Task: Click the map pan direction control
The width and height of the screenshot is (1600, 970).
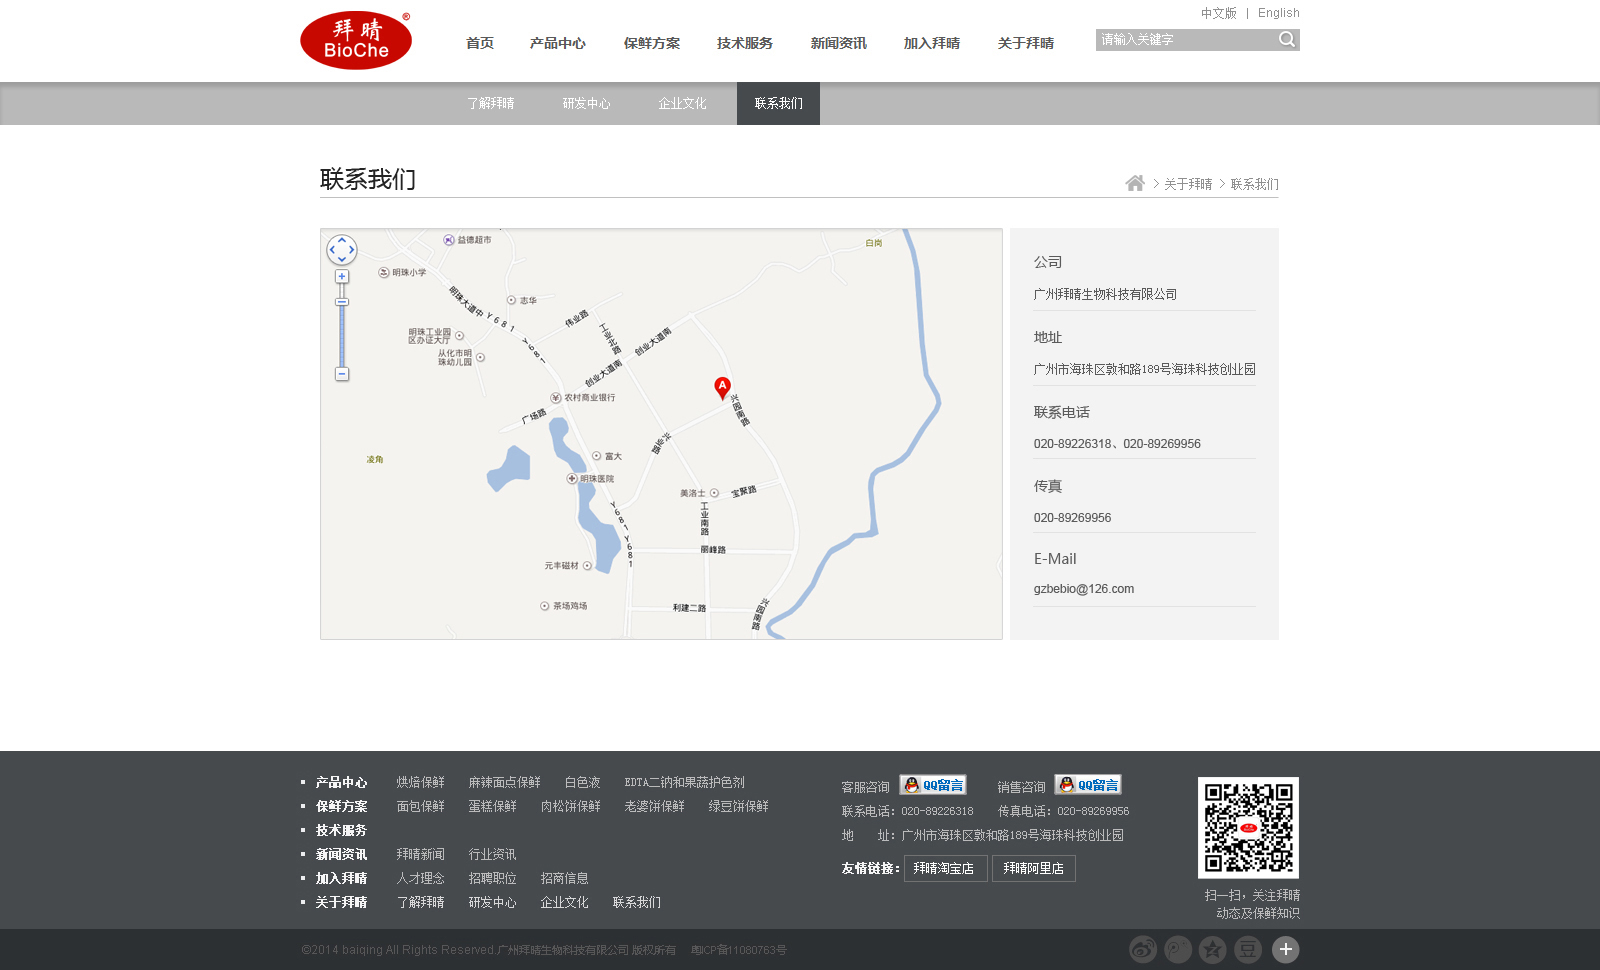Action: (342, 250)
